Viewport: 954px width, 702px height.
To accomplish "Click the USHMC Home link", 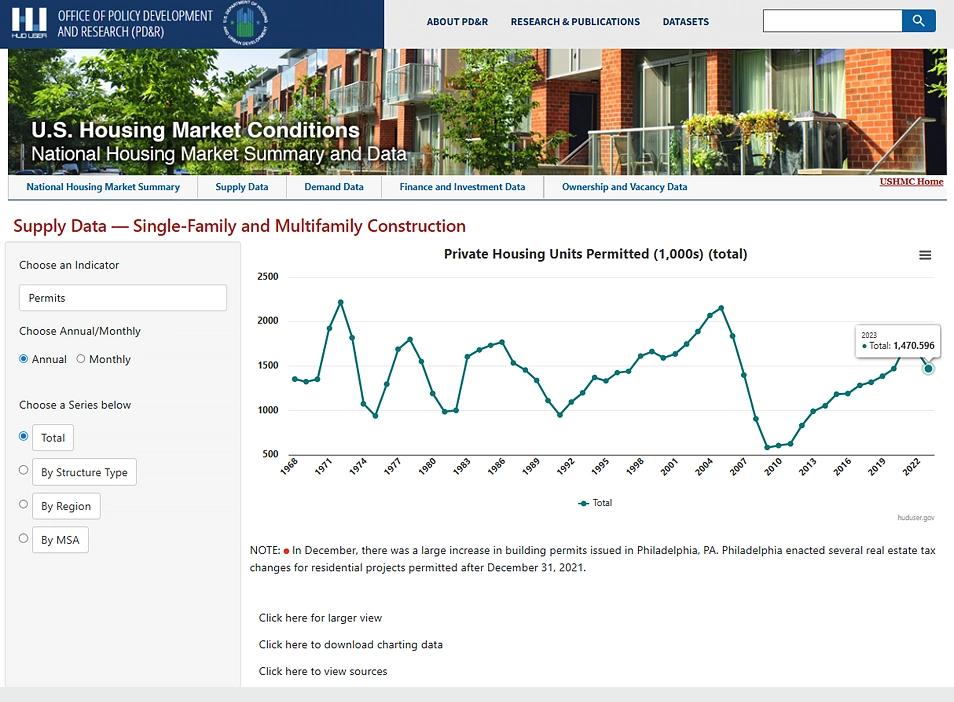I will click(910, 181).
